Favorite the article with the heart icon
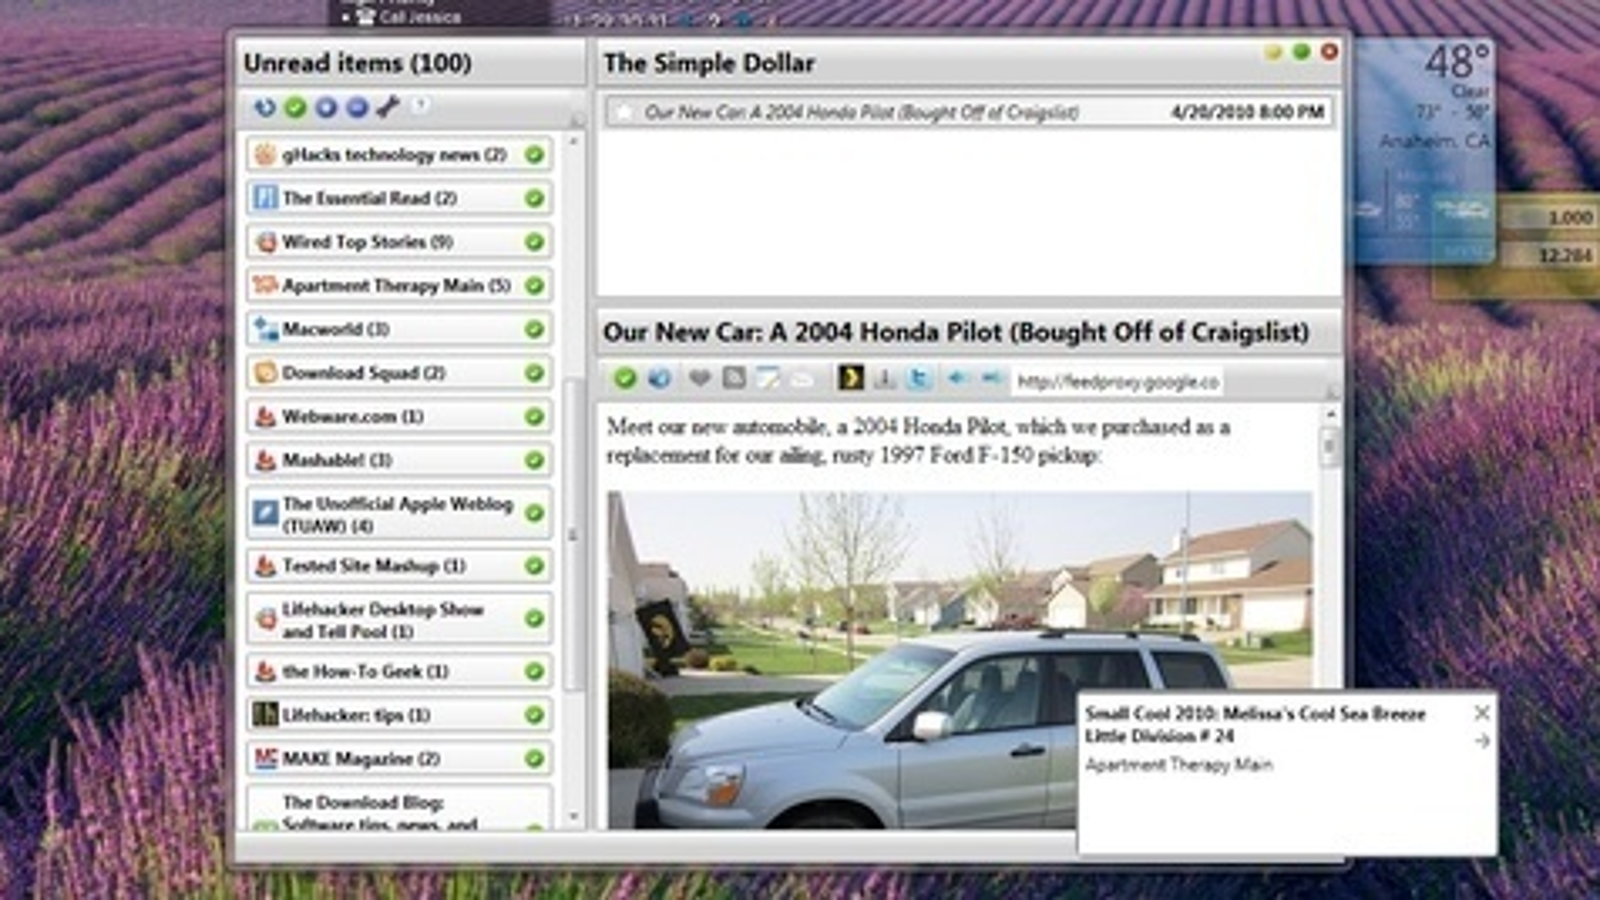The image size is (1600, 900). pos(699,378)
